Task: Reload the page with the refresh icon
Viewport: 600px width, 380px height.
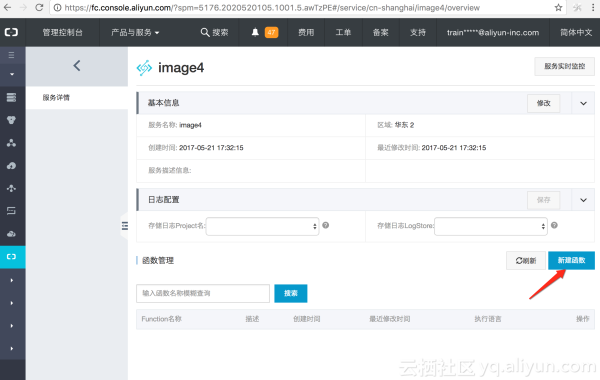Action: (39, 7)
